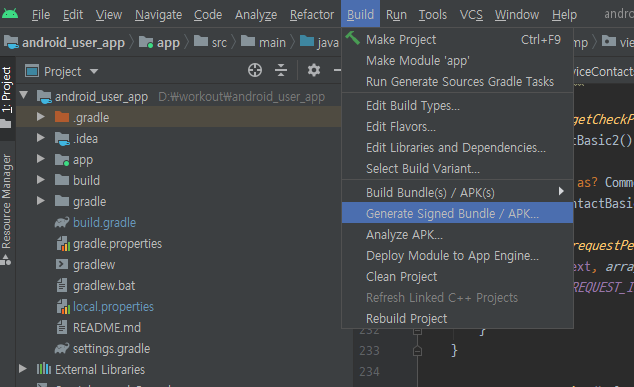Choose Make Module 'app'

(457, 61)
